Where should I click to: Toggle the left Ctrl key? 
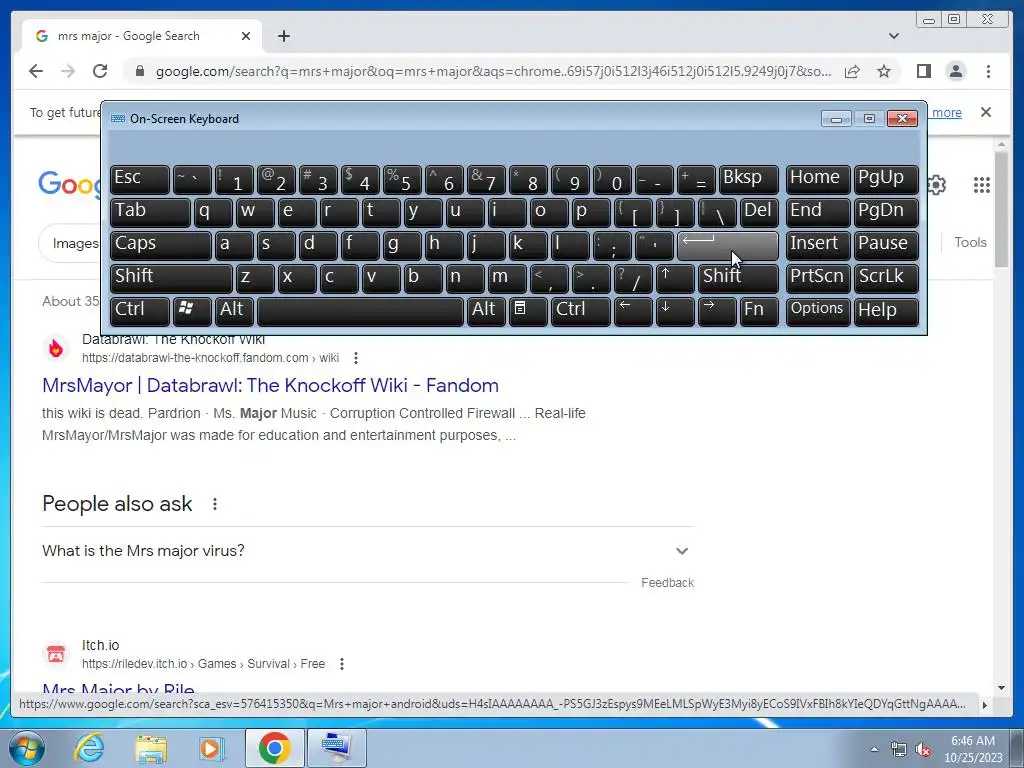(139, 311)
